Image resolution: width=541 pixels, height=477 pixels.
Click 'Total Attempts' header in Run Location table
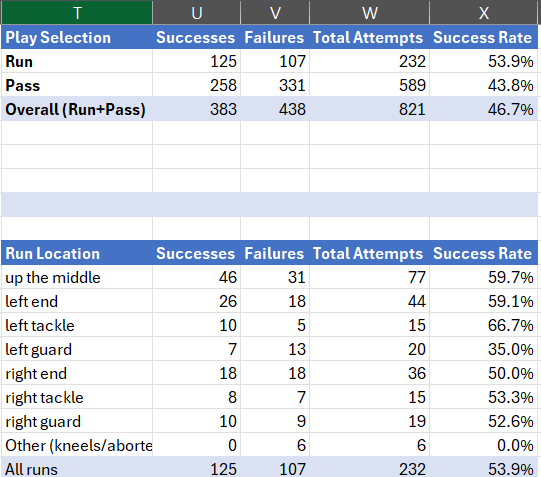pyautogui.click(x=370, y=253)
